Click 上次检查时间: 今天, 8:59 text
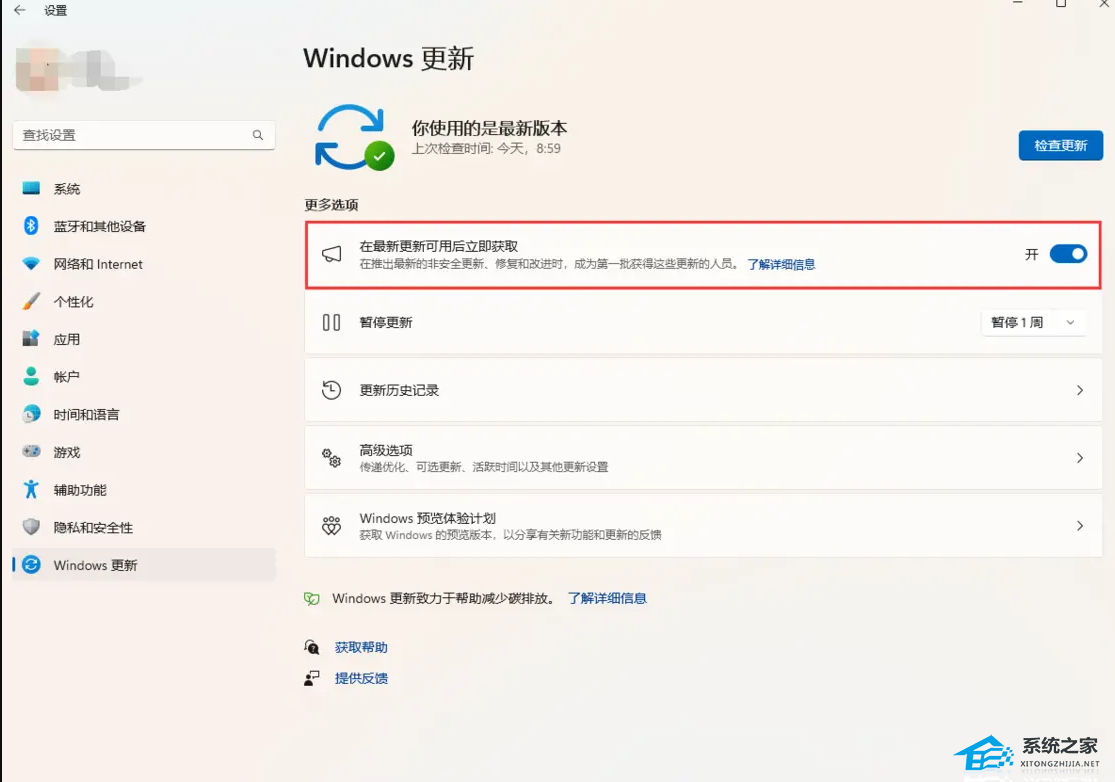Viewport: 1115px width, 782px height. [486, 149]
